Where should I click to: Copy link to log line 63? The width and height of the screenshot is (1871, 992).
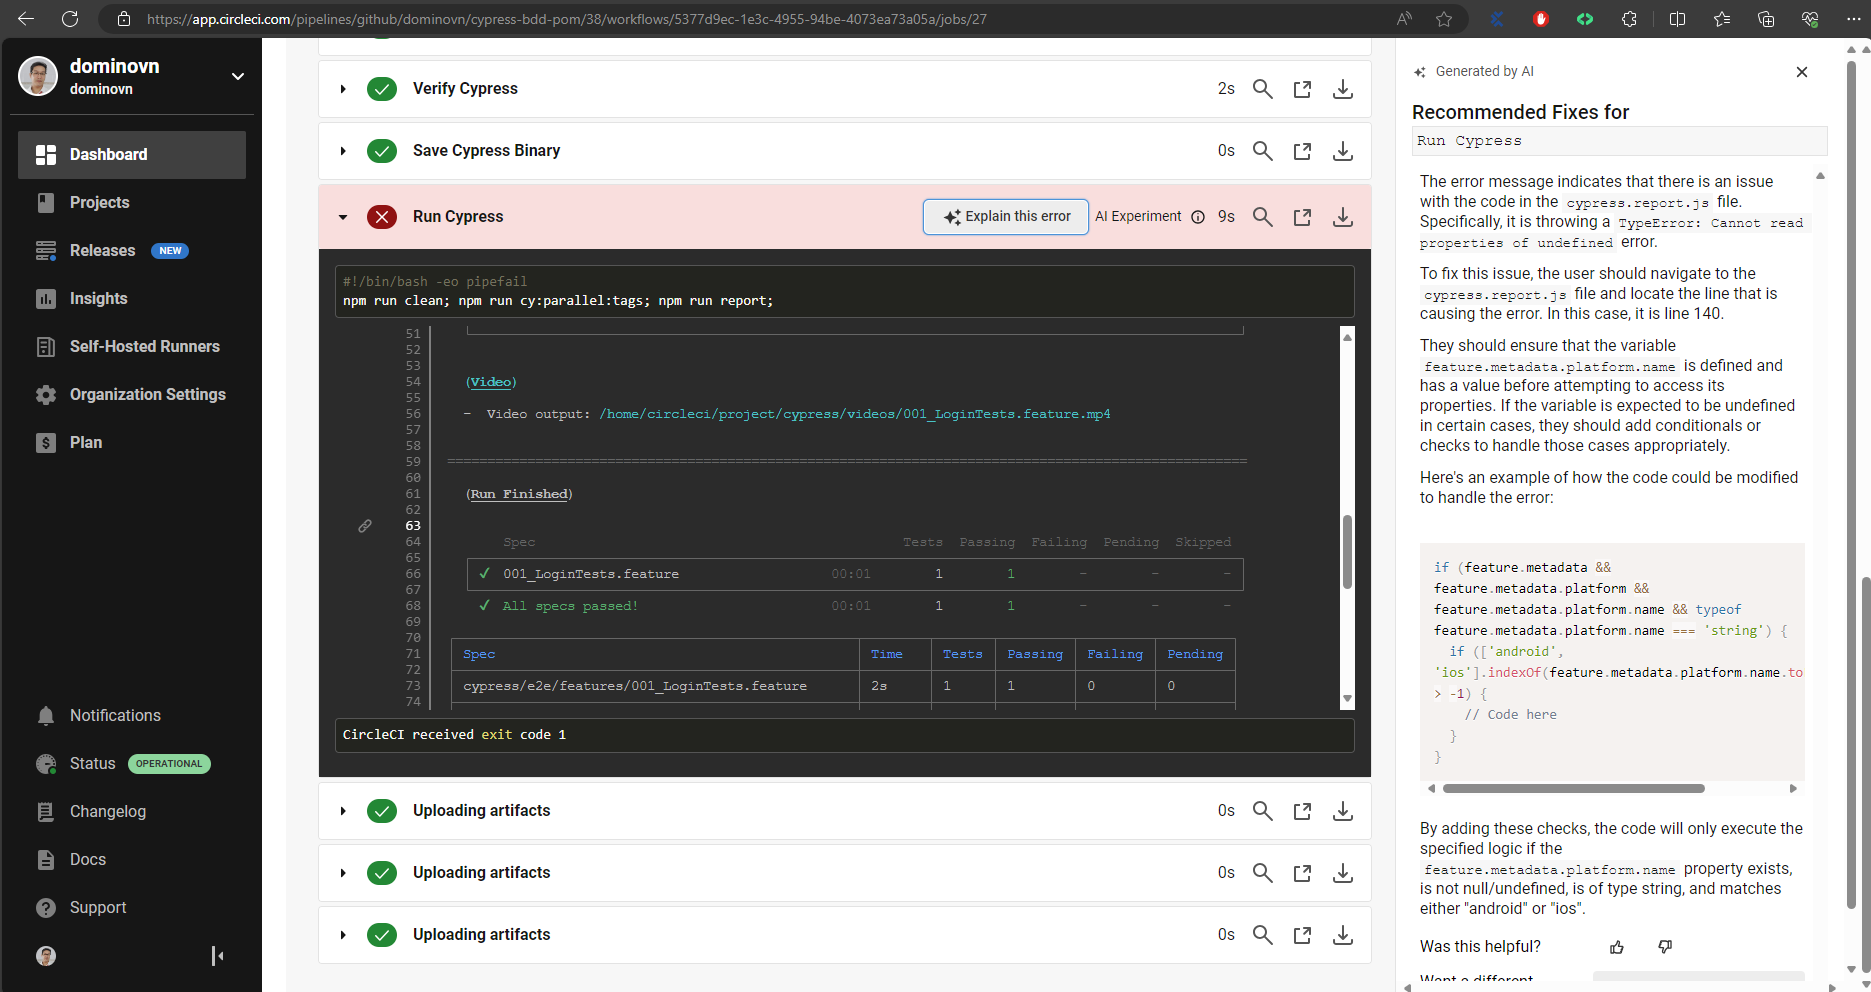pyautogui.click(x=365, y=526)
